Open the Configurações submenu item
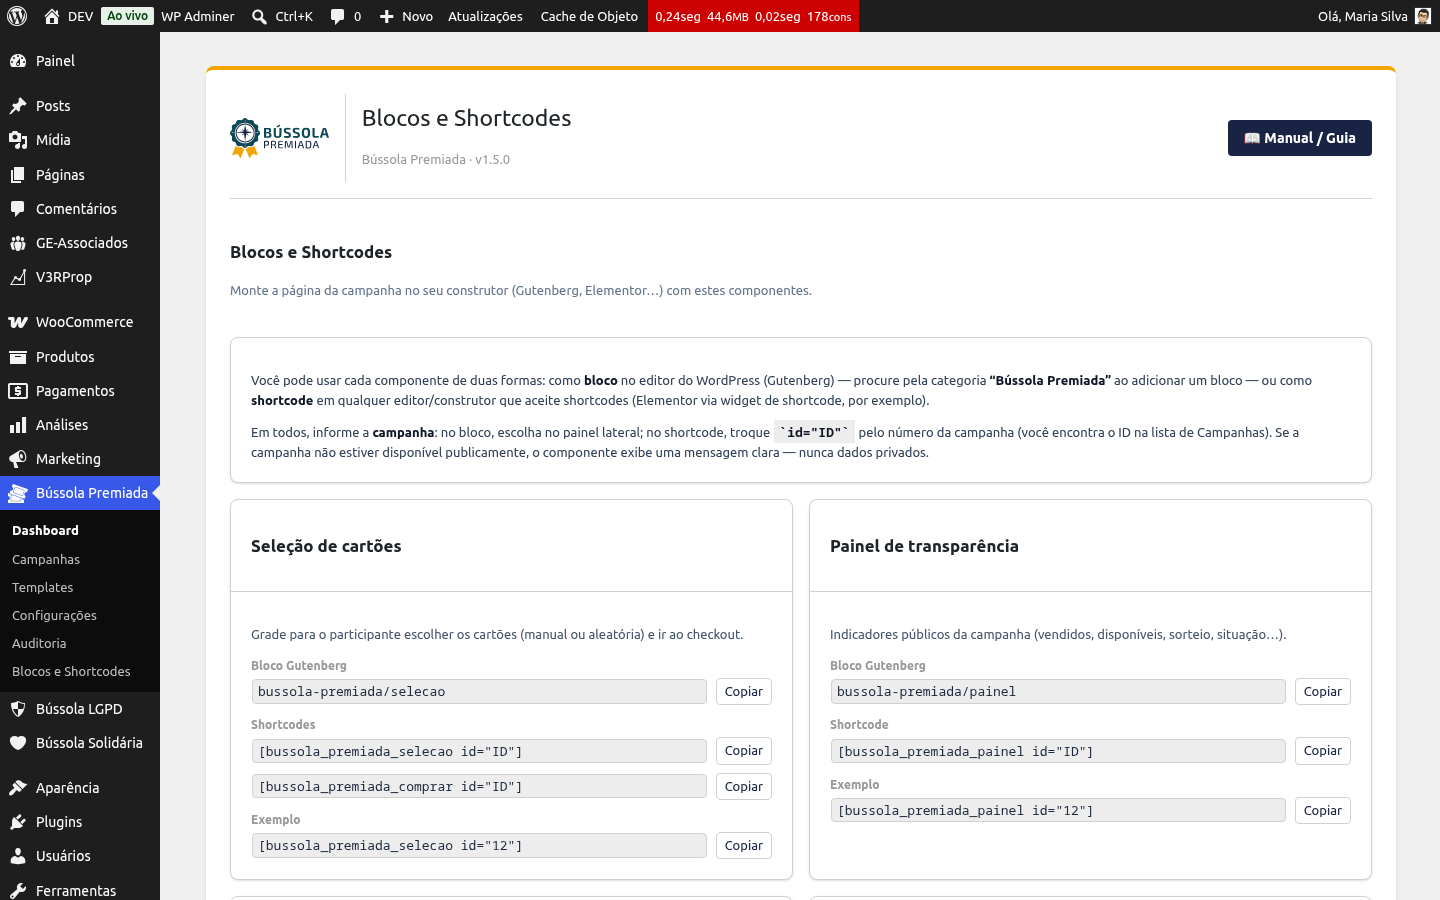The width and height of the screenshot is (1440, 900). [x=55, y=616]
